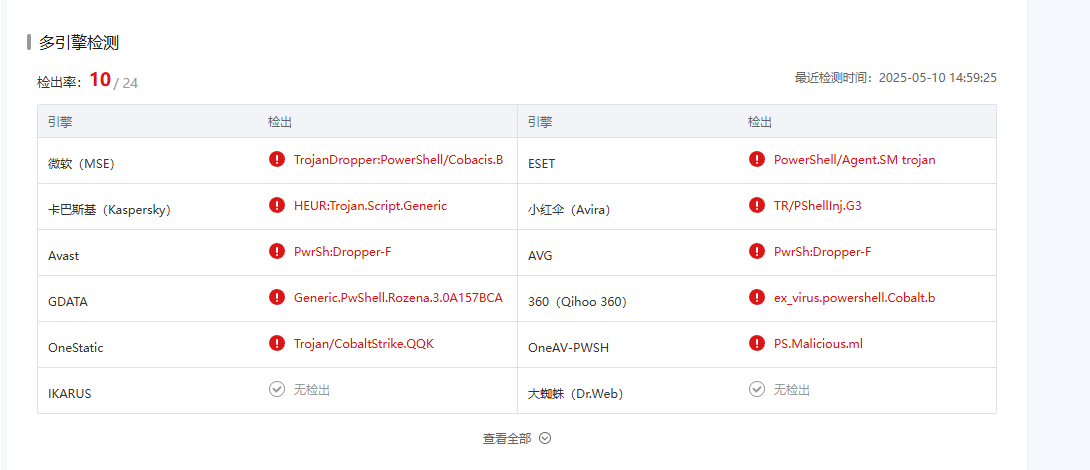Click the 微软 (MSE) engine name
The width and height of the screenshot is (1090, 470).
pyautogui.click(x=81, y=163)
